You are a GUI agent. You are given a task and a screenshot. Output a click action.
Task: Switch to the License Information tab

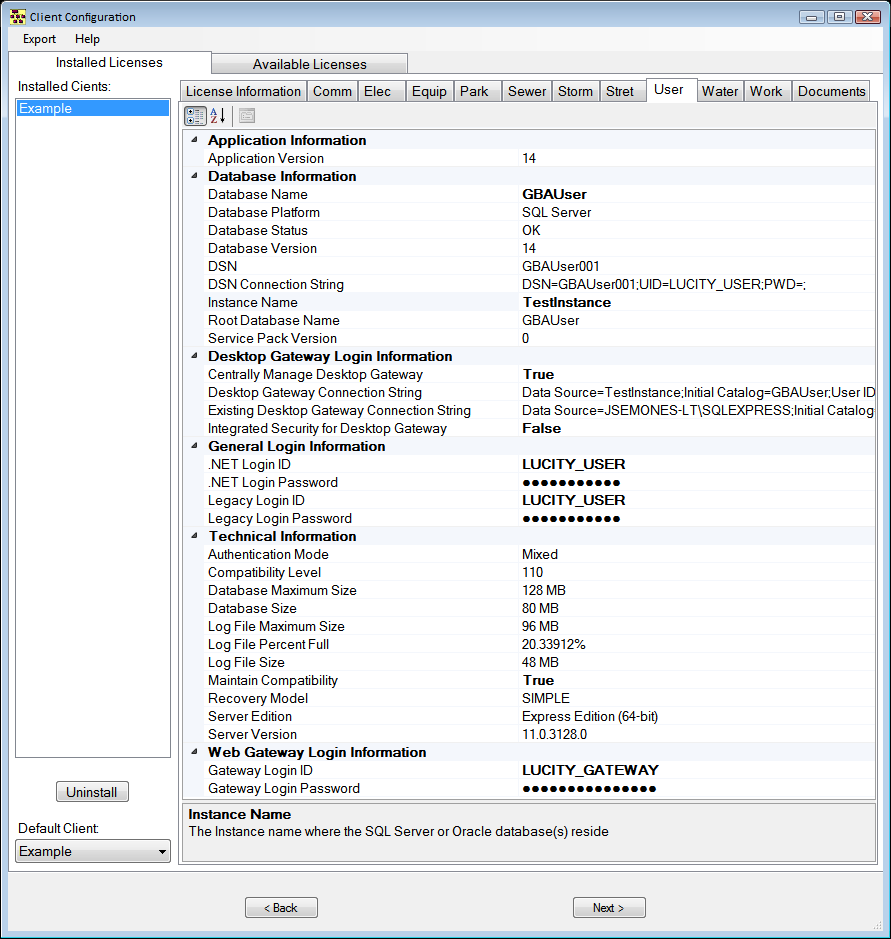coord(243,90)
